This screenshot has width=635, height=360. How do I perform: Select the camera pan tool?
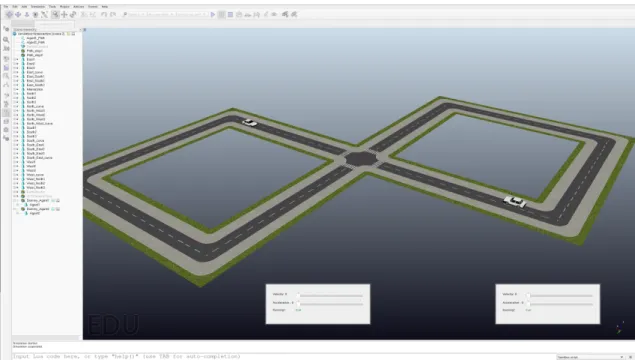[9, 15]
